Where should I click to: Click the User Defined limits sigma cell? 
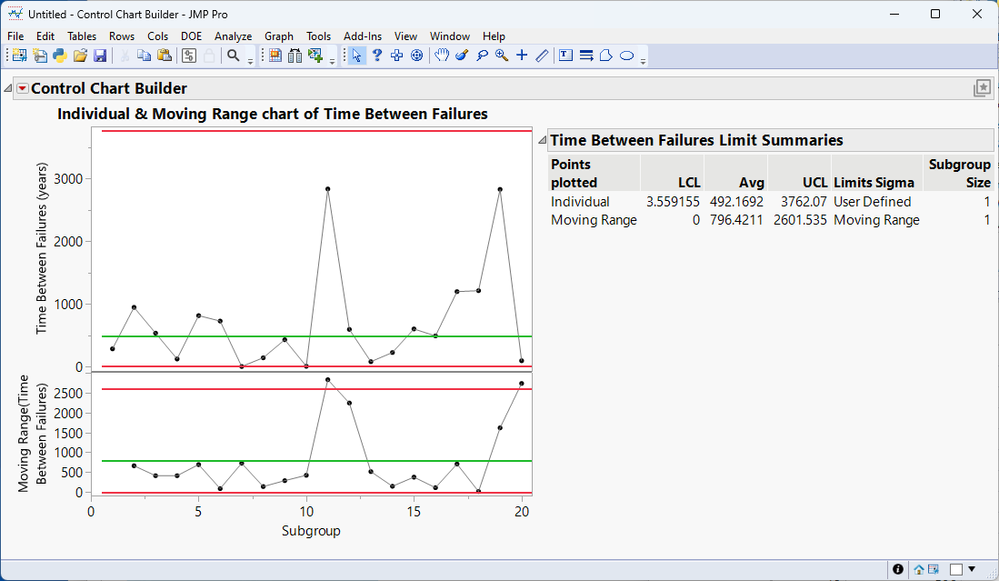point(872,202)
